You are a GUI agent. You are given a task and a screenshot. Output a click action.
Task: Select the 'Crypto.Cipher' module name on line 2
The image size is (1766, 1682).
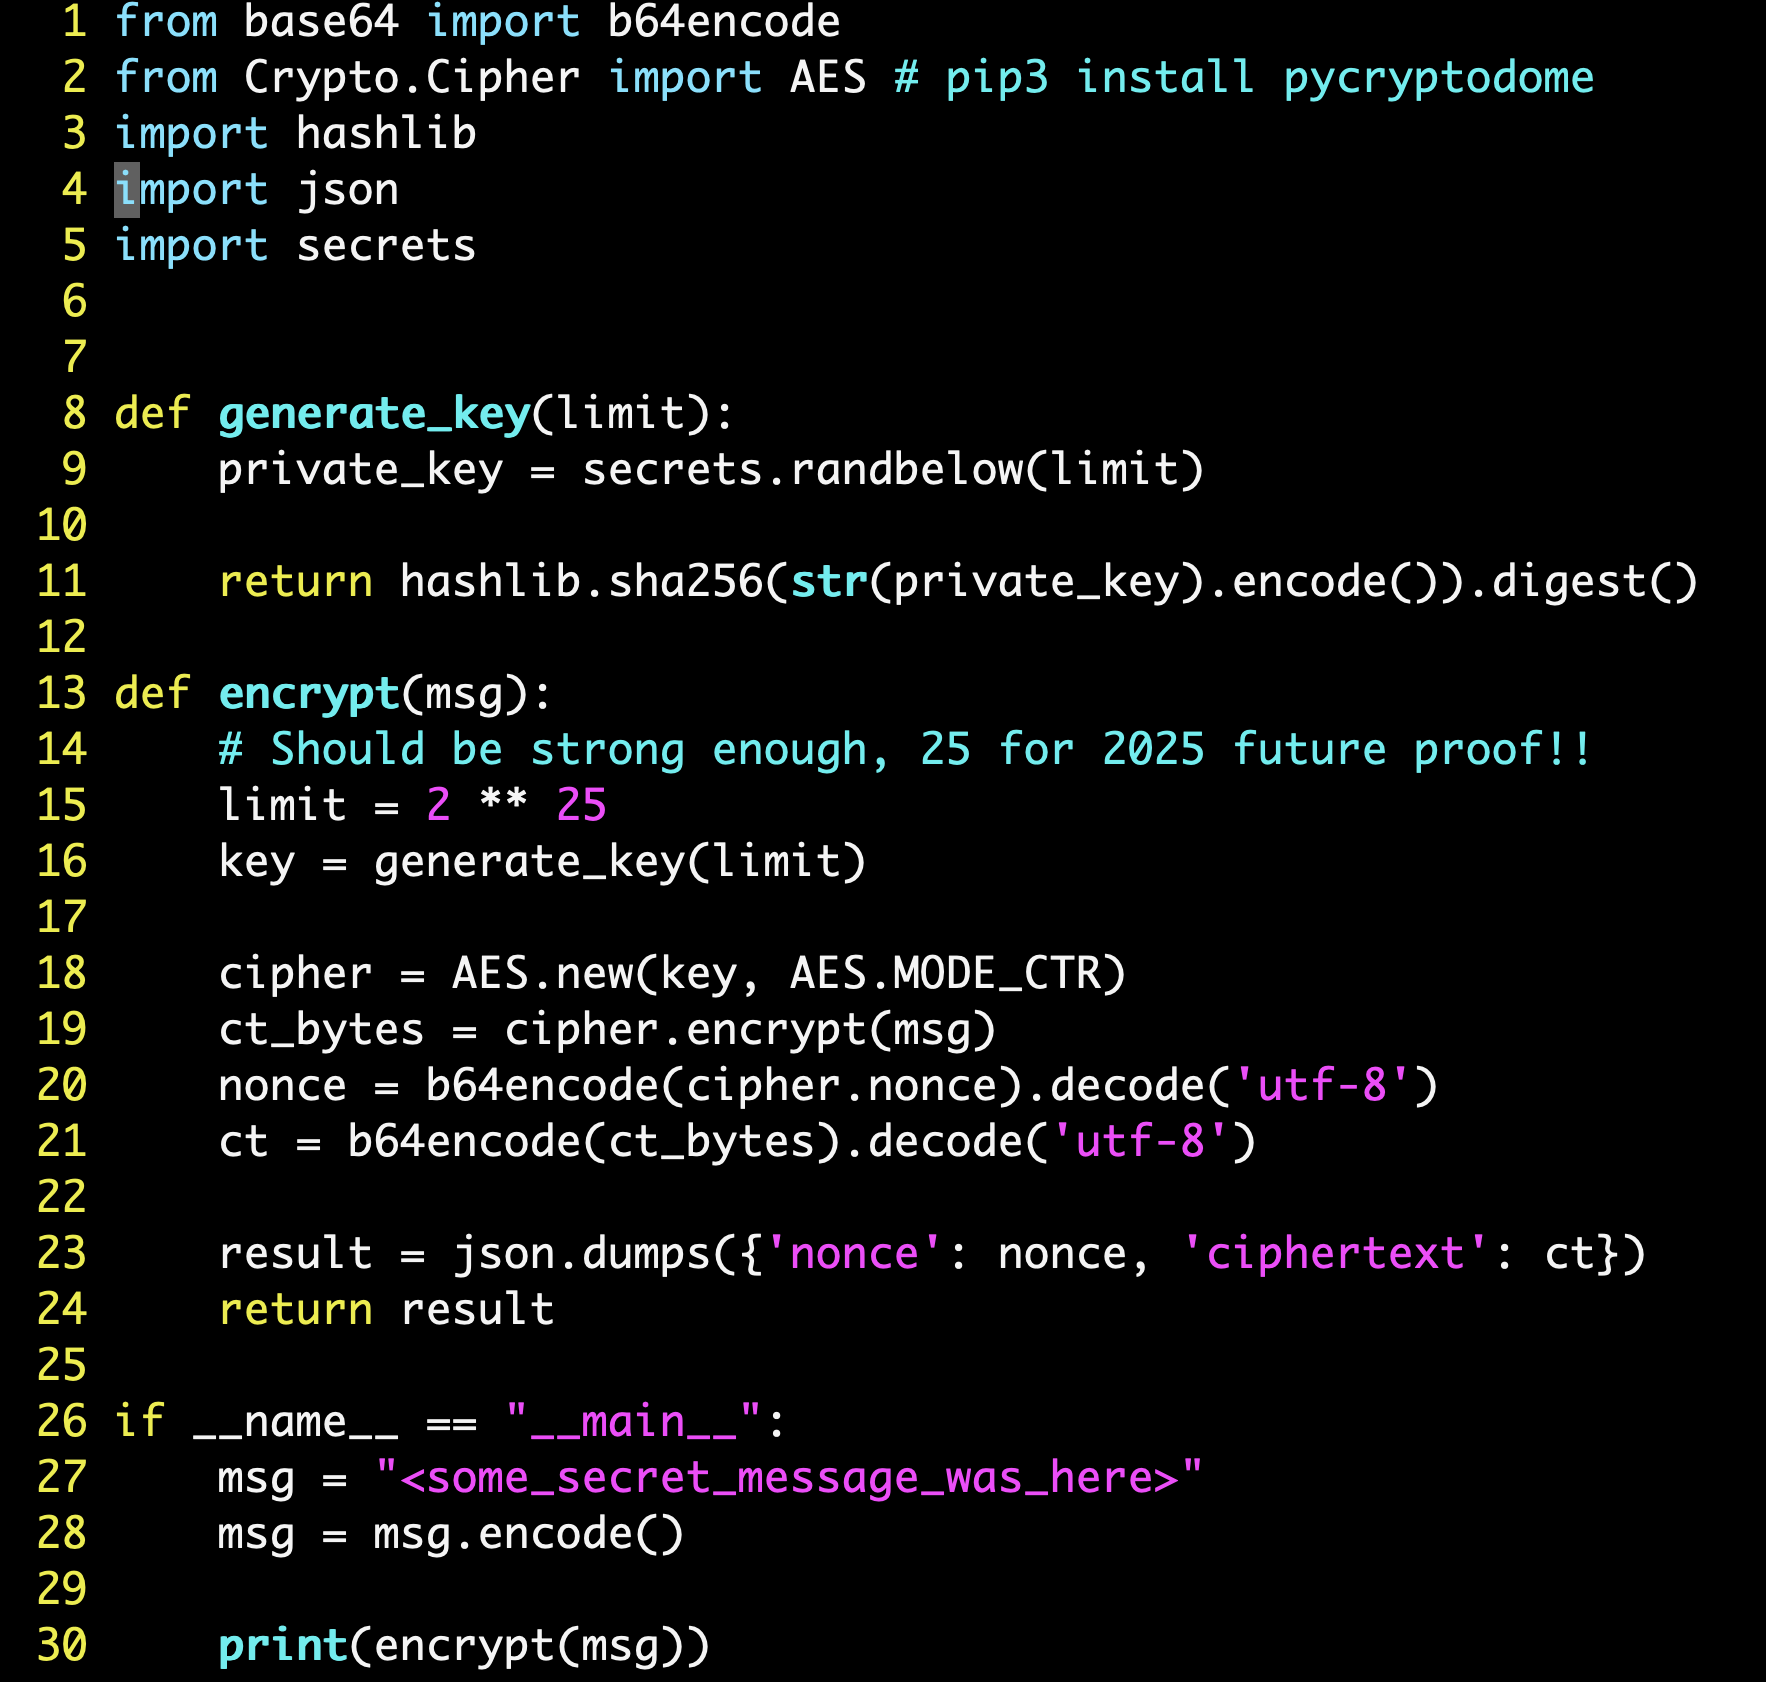click(x=412, y=78)
